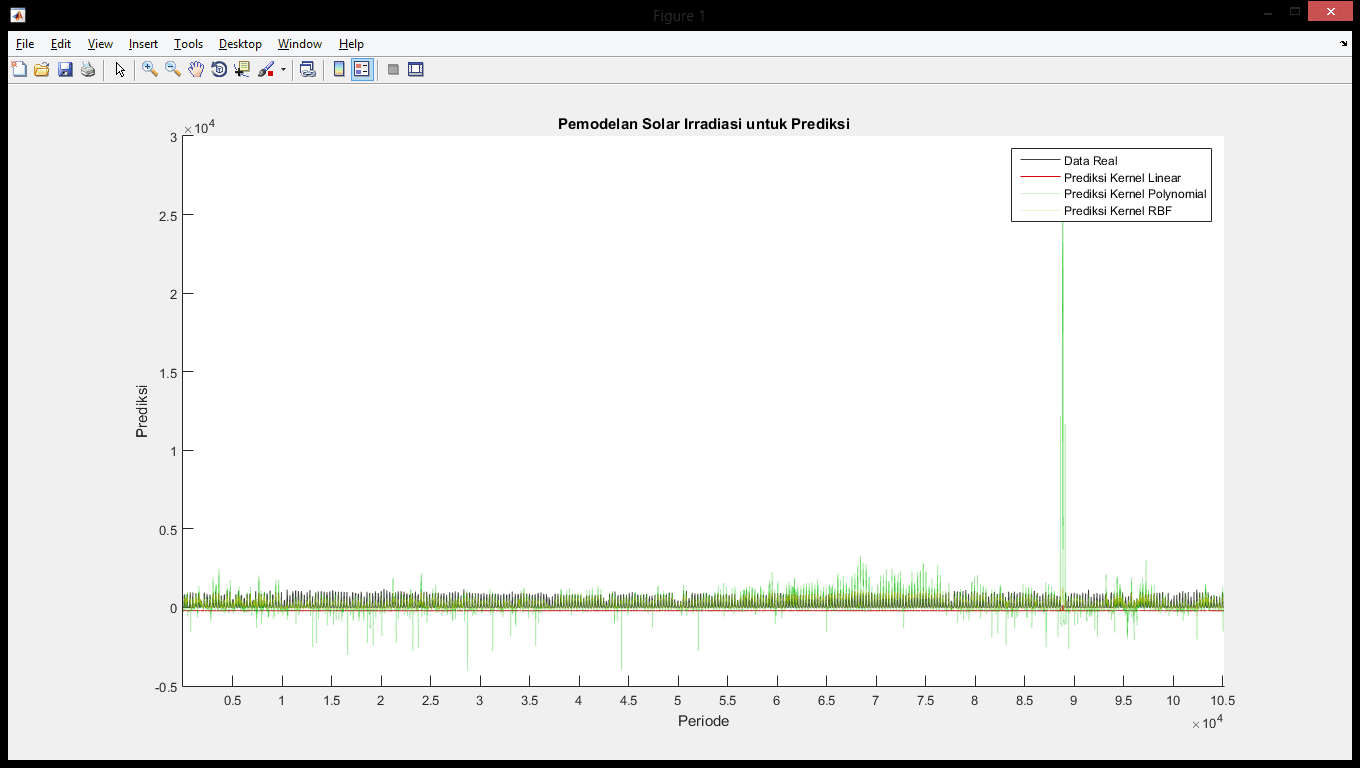The image size is (1360, 768).
Task: Click the Show Plot Tools button
Action: (x=416, y=69)
